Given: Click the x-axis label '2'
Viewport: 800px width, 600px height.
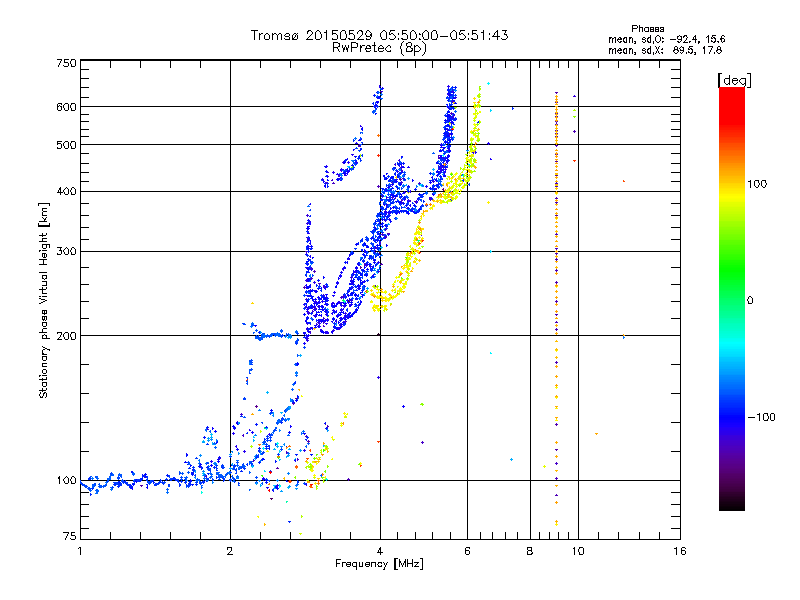Looking at the screenshot, I should click(230, 551).
